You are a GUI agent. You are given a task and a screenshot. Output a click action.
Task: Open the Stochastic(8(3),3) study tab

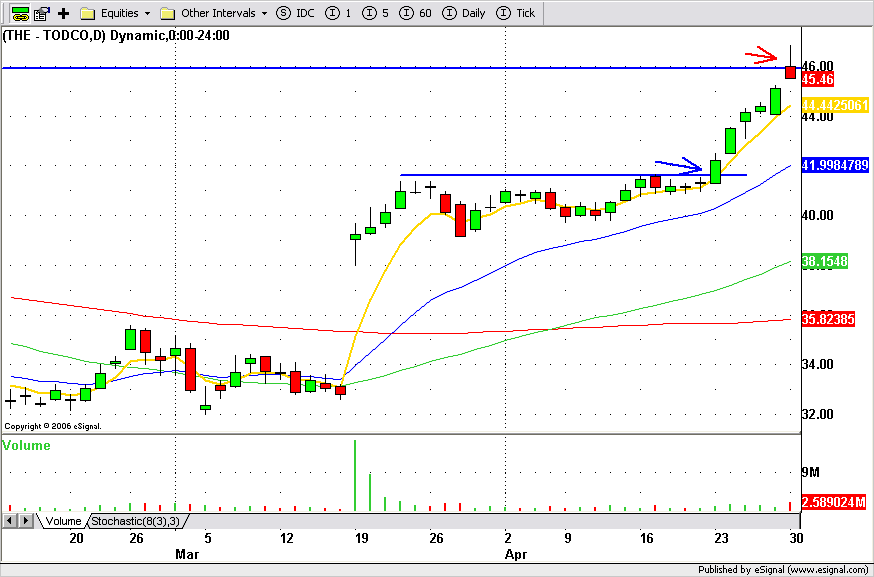tap(135, 521)
